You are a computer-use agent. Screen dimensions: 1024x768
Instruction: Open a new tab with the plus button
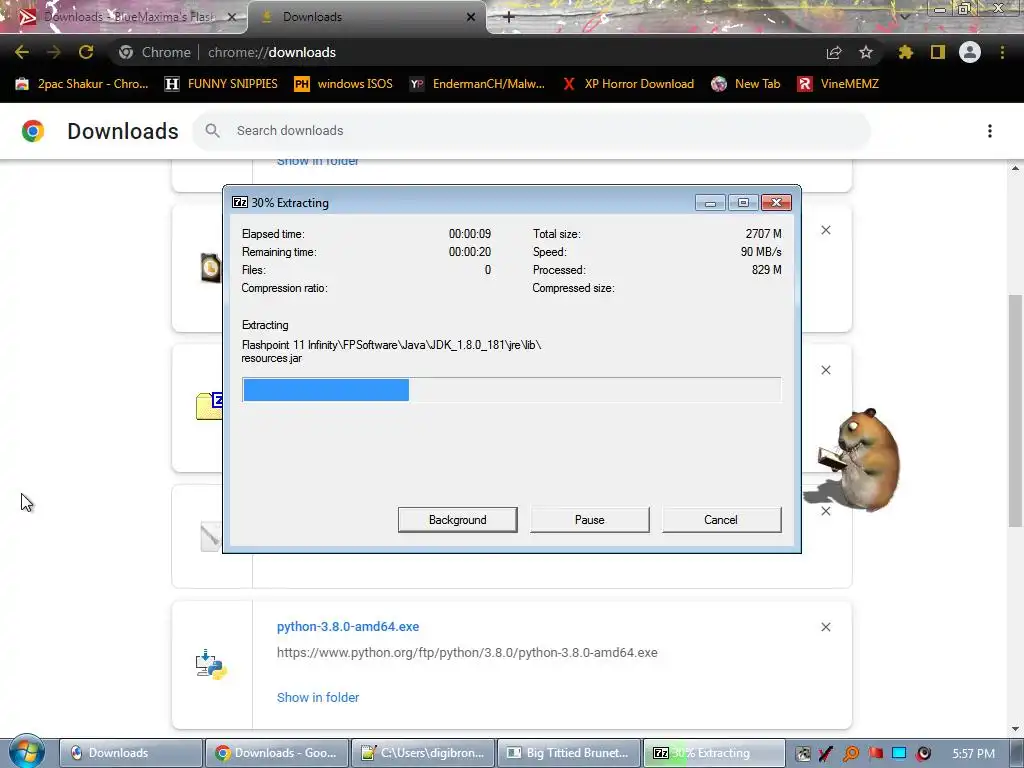click(509, 17)
